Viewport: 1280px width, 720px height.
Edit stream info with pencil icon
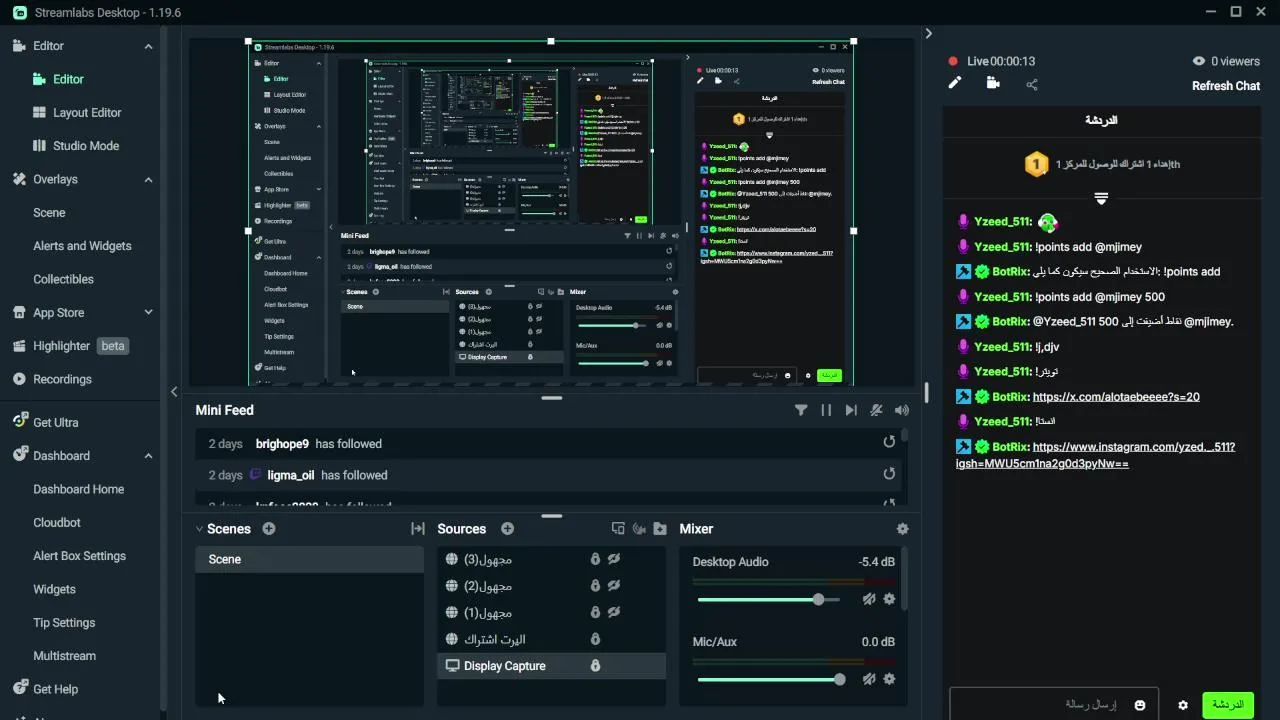point(955,83)
